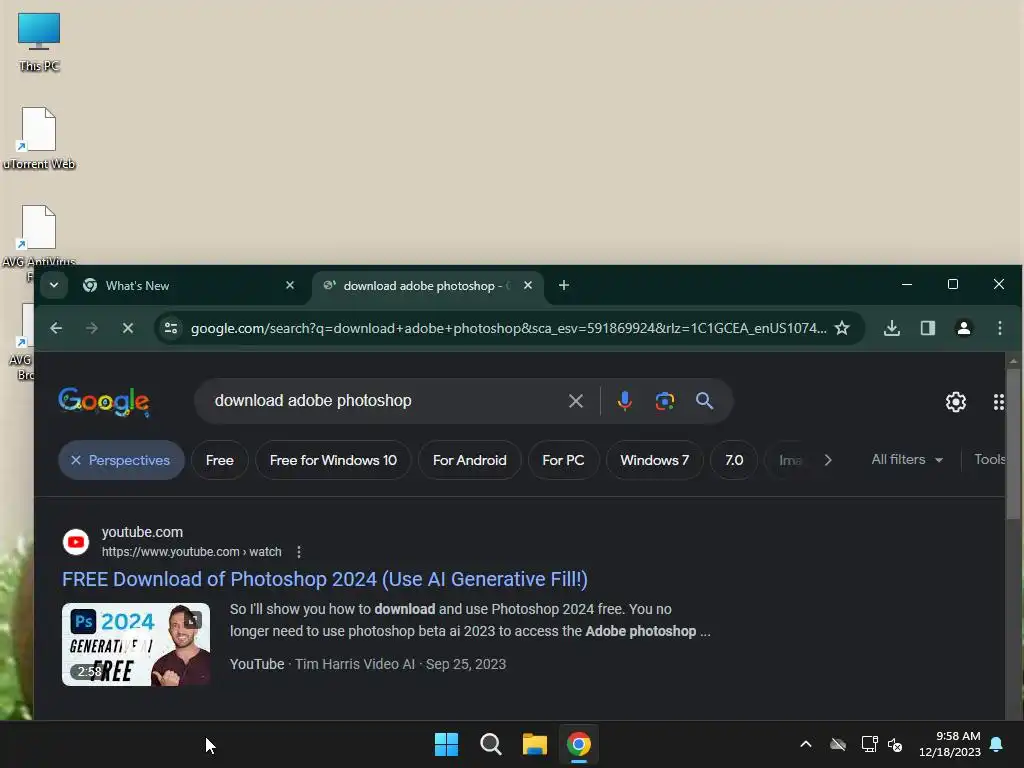Click the Photoshop 2024 video thumbnail
Screen dimensions: 1024x768
click(x=136, y=645)
